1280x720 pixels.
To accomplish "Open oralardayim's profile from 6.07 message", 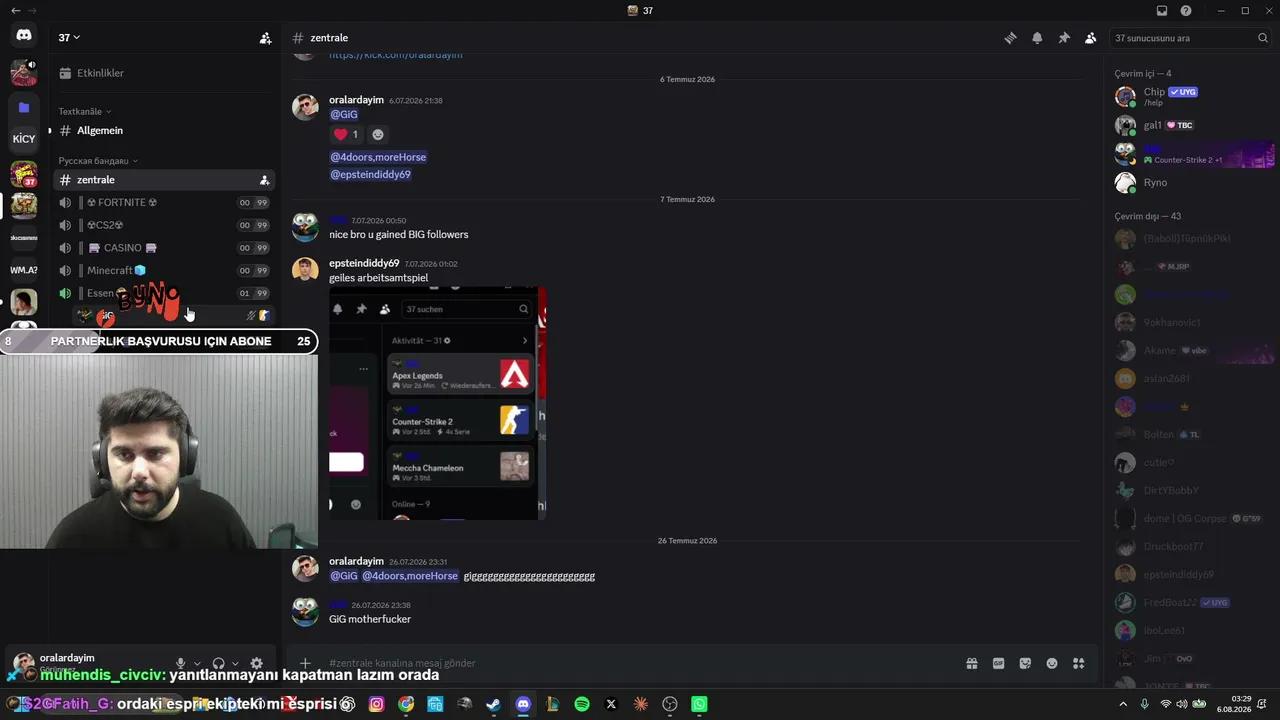I will coord(356,100).
